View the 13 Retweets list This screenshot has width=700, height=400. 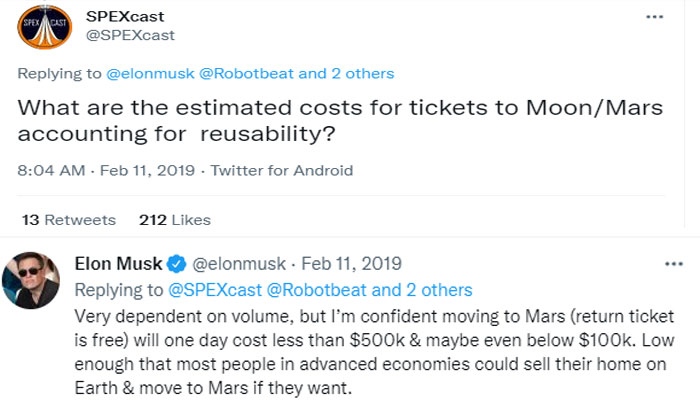(x=68, y=220)
